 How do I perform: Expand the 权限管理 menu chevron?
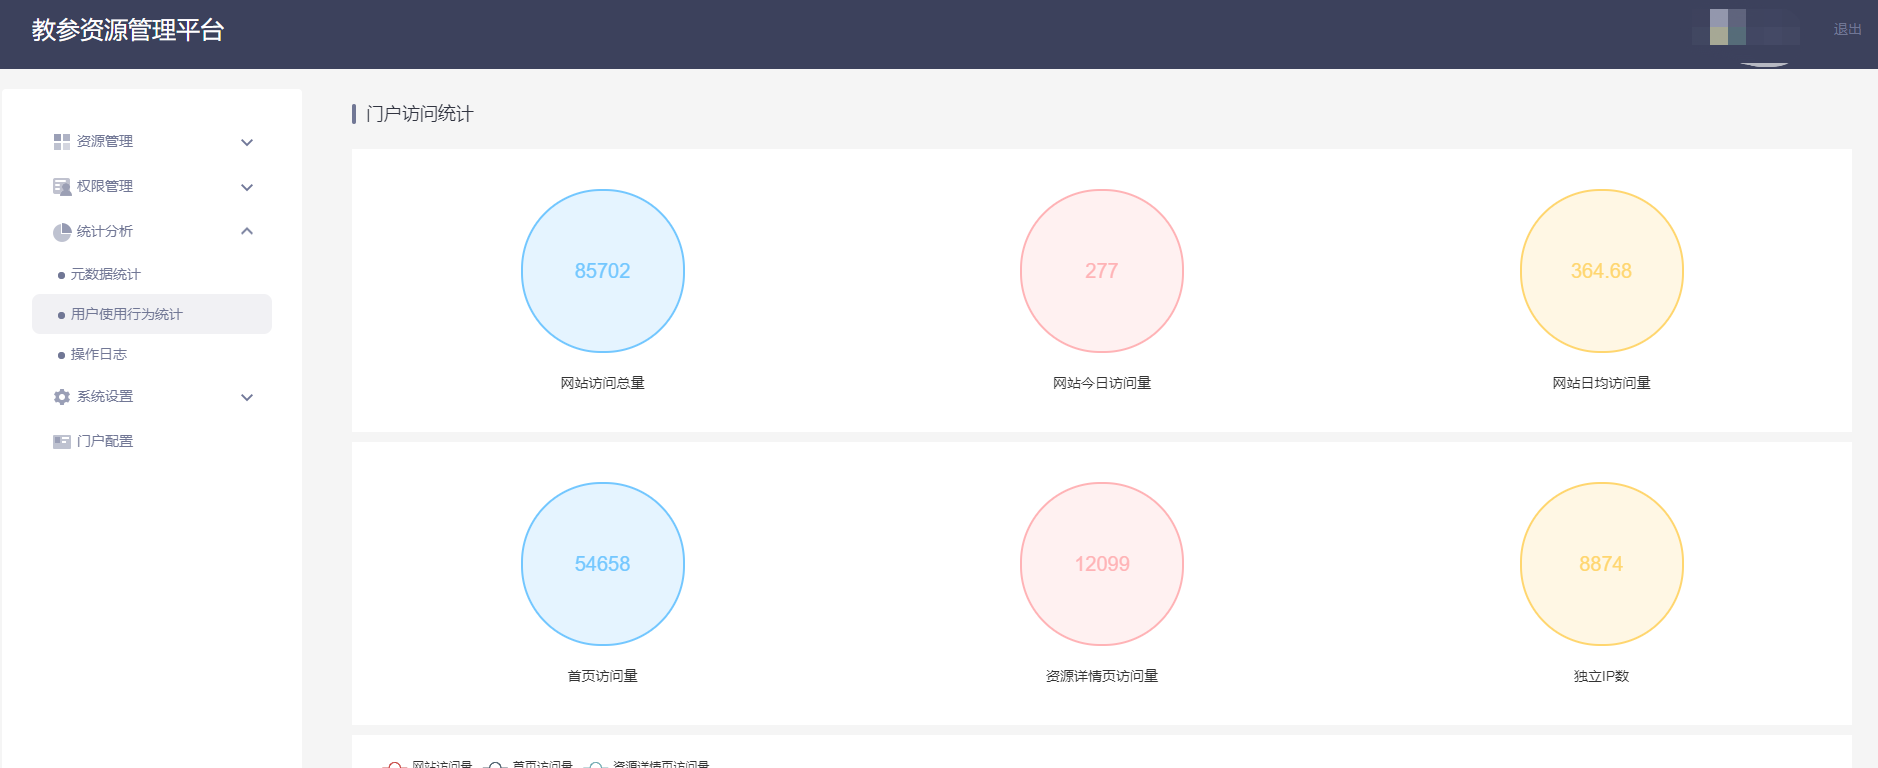tap(247, 187)
